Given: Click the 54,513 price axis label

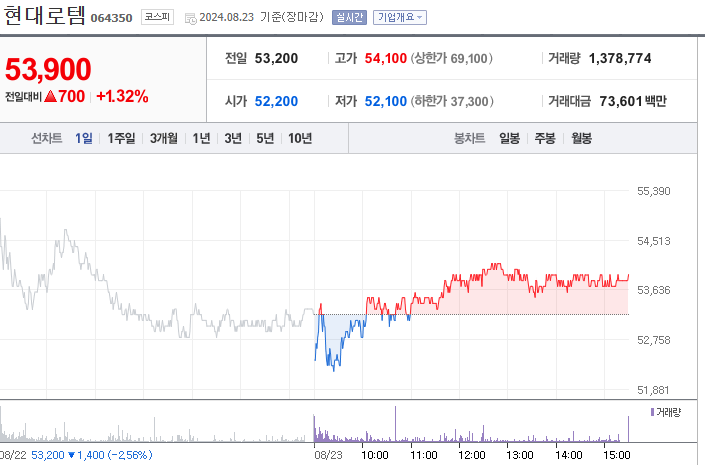Looking at the screenshot, I should click(x=653, y=241).
